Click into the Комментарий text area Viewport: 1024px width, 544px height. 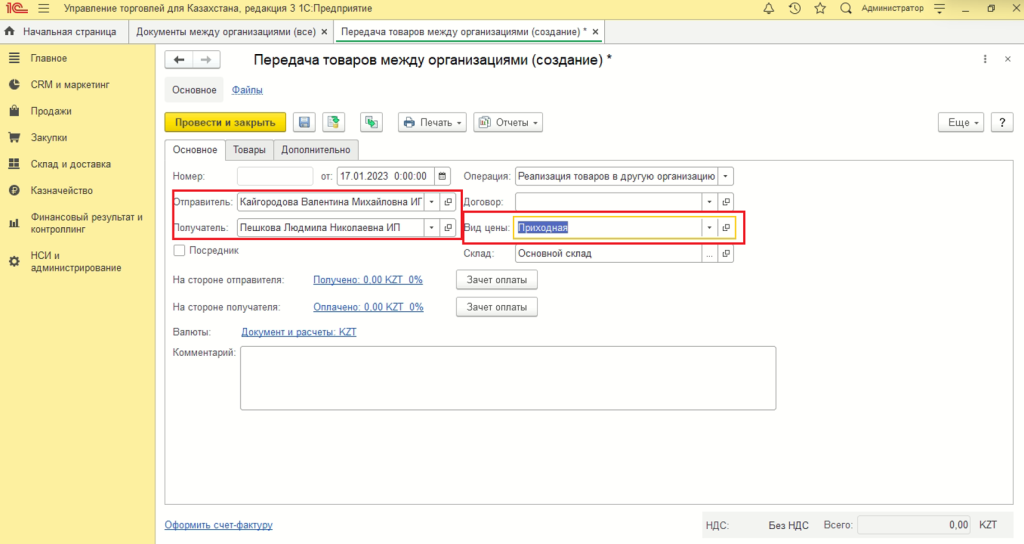coord(508,378)
